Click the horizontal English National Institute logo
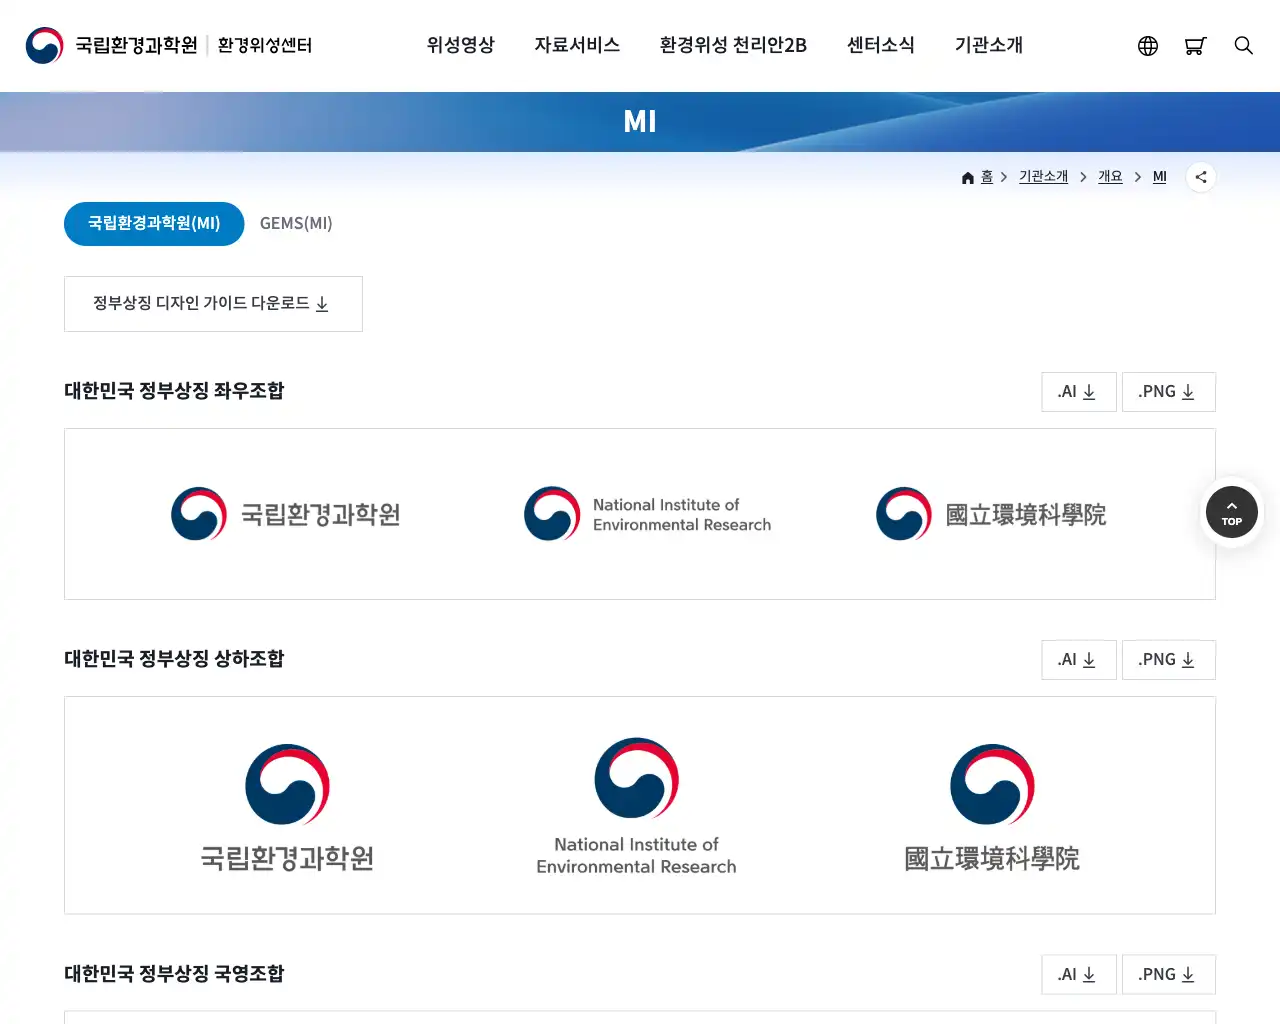Screen dimensions: 1280x1024 pos(648,514)
